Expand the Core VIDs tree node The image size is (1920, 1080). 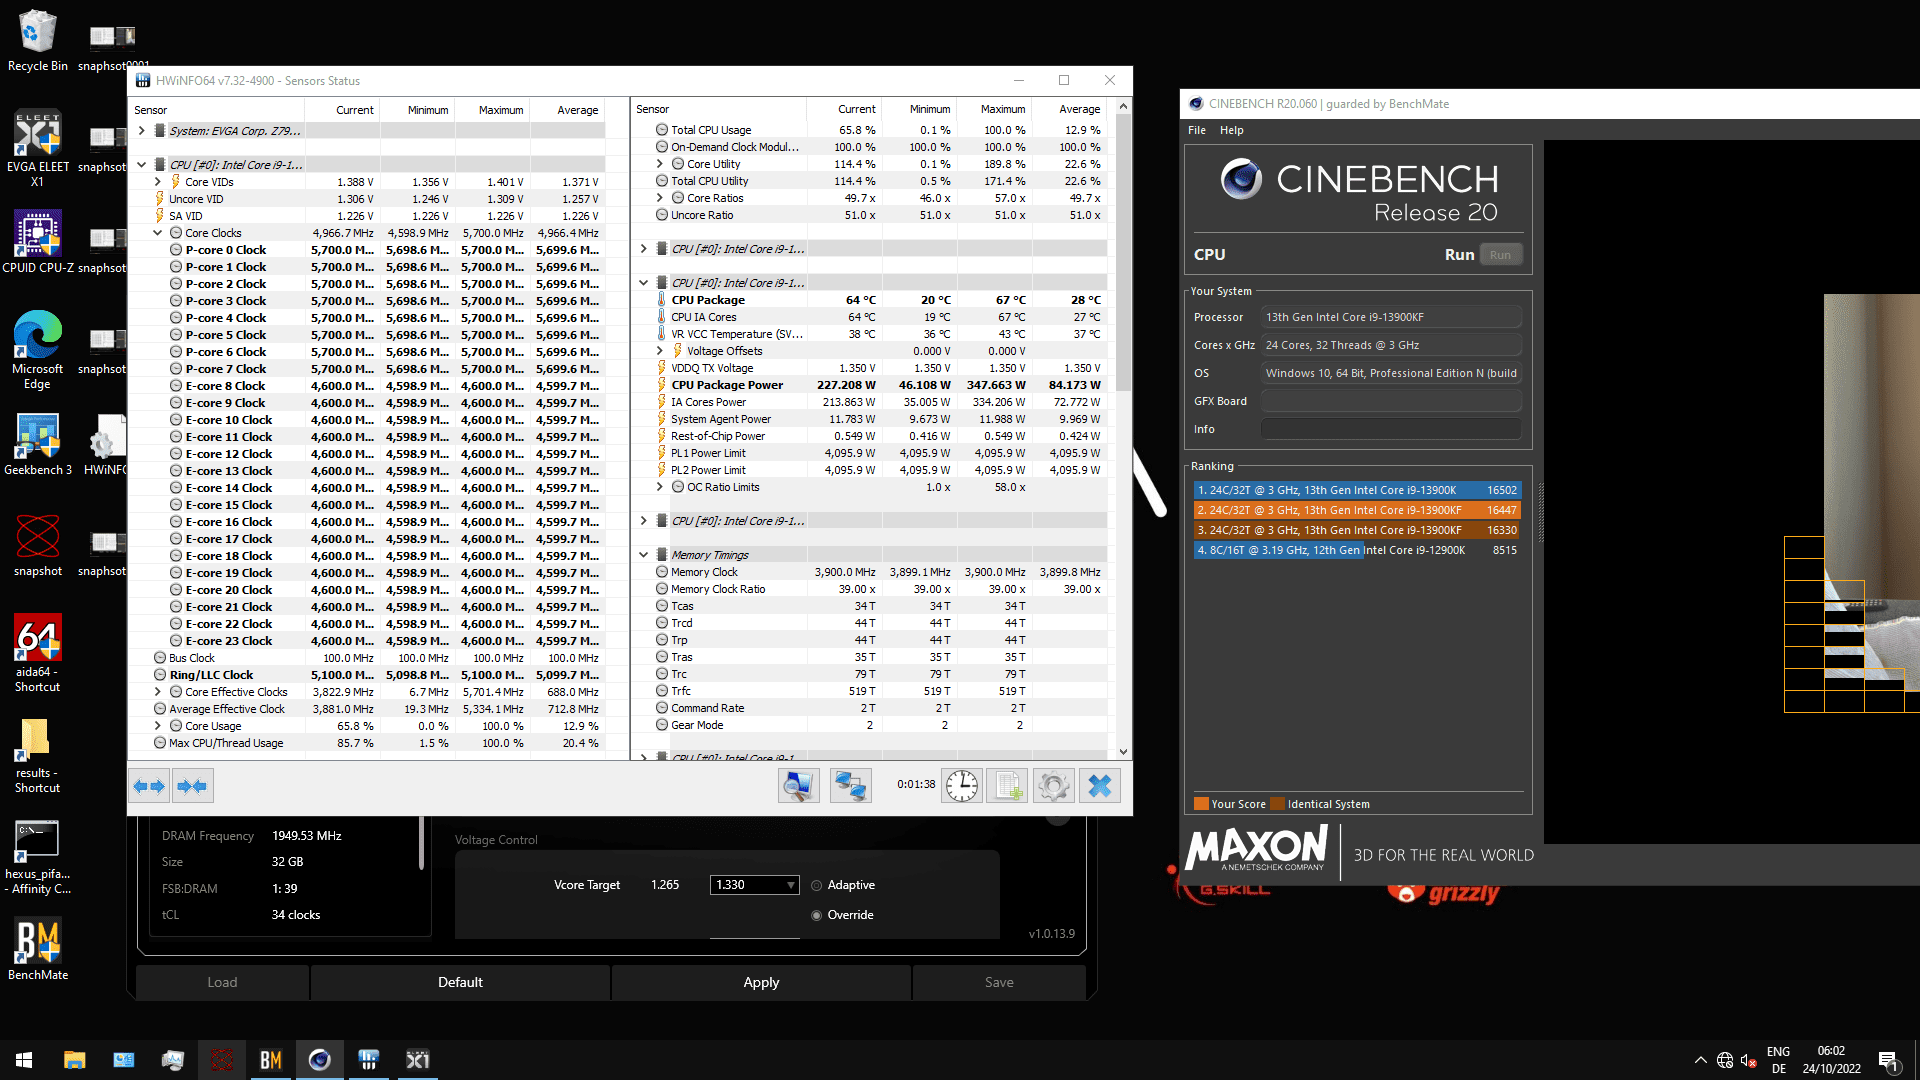coord(158,182)
